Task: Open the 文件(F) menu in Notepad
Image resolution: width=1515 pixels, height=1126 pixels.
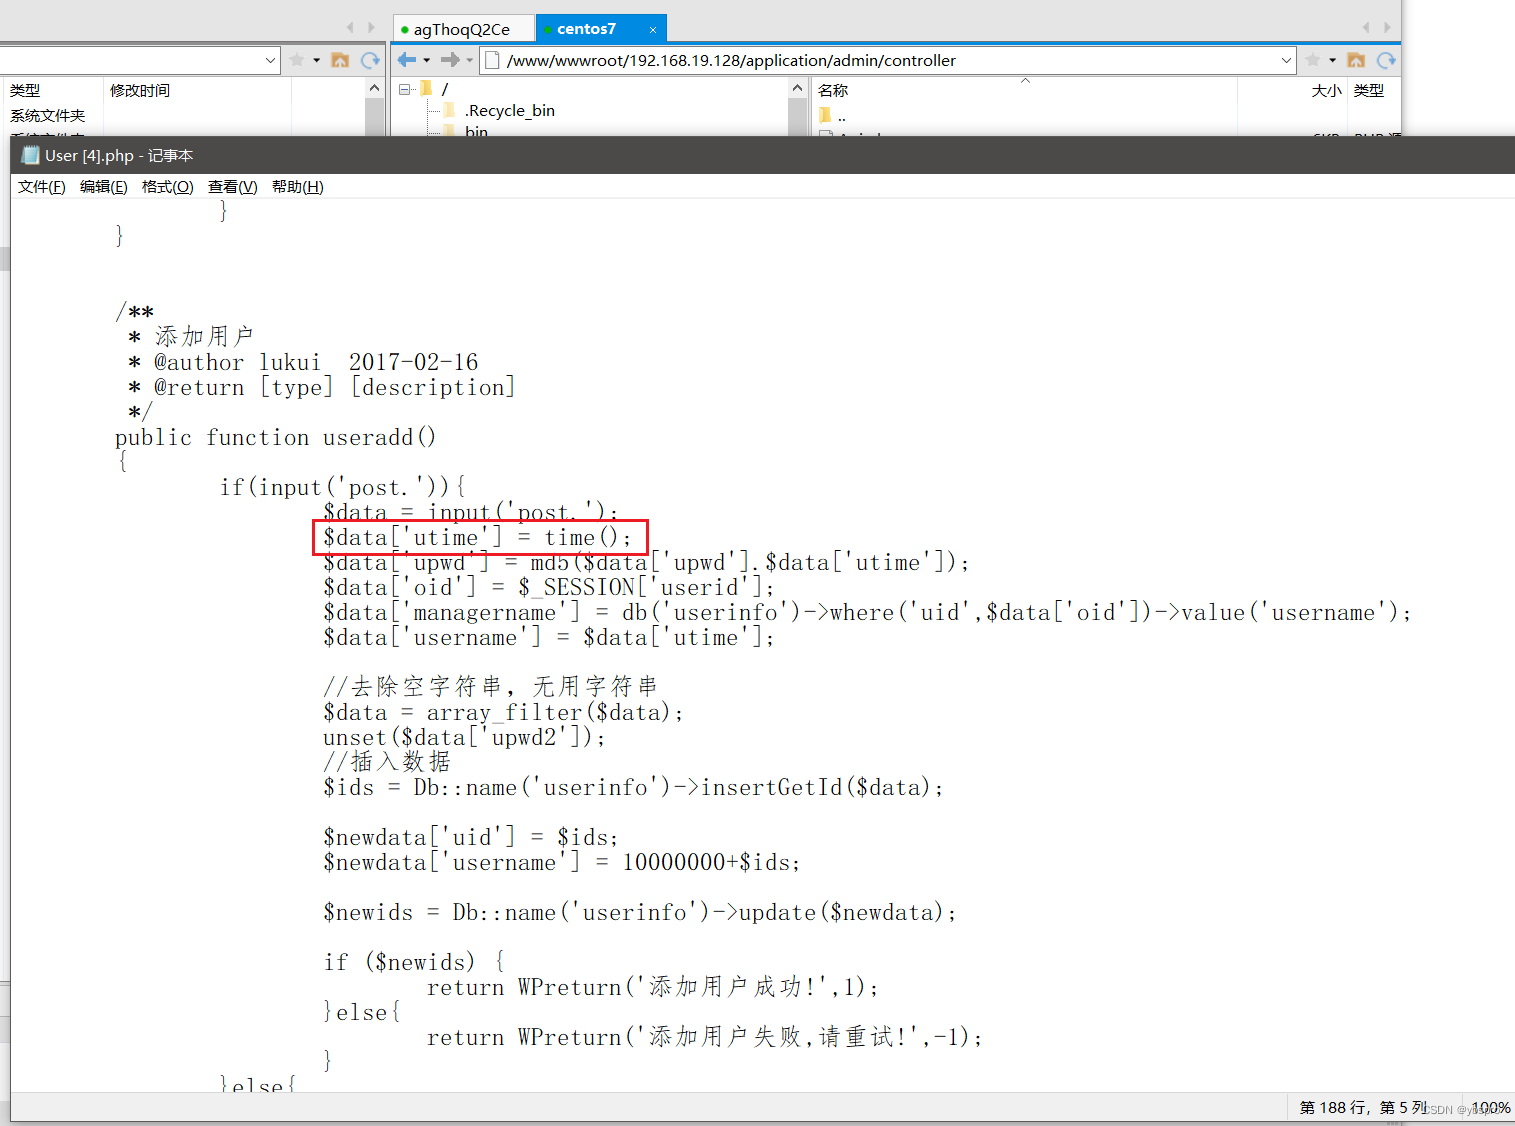Action: point(41,187)
